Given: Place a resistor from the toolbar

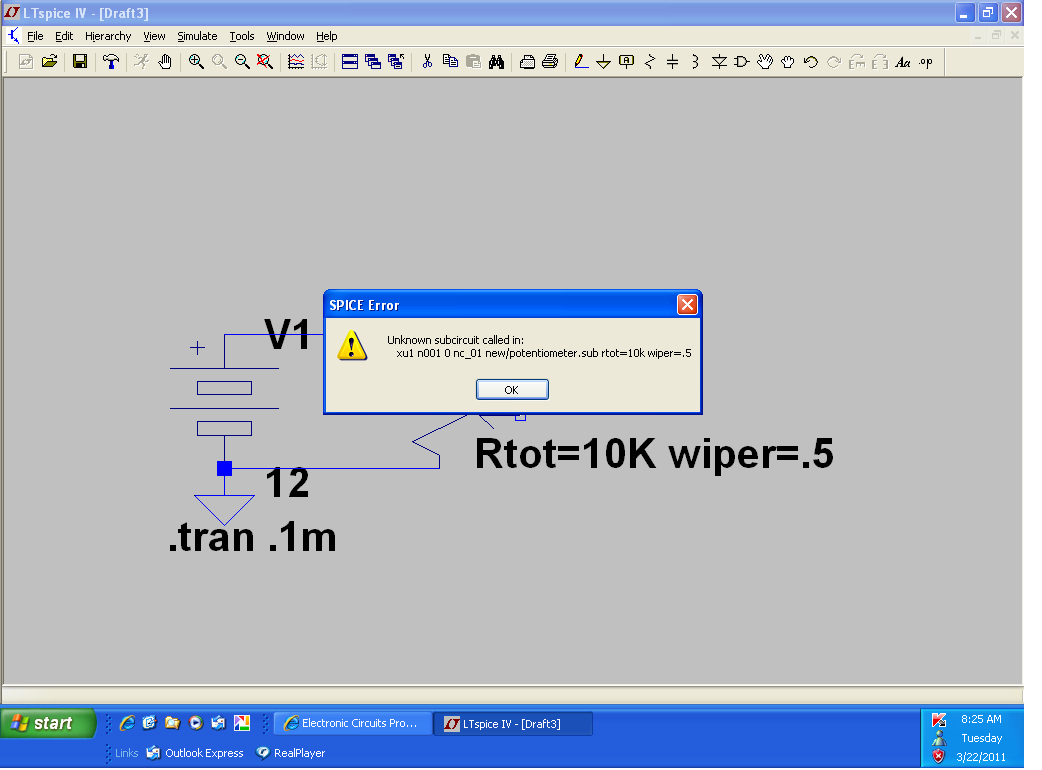Looking at the screenshot, I should 650,62.
